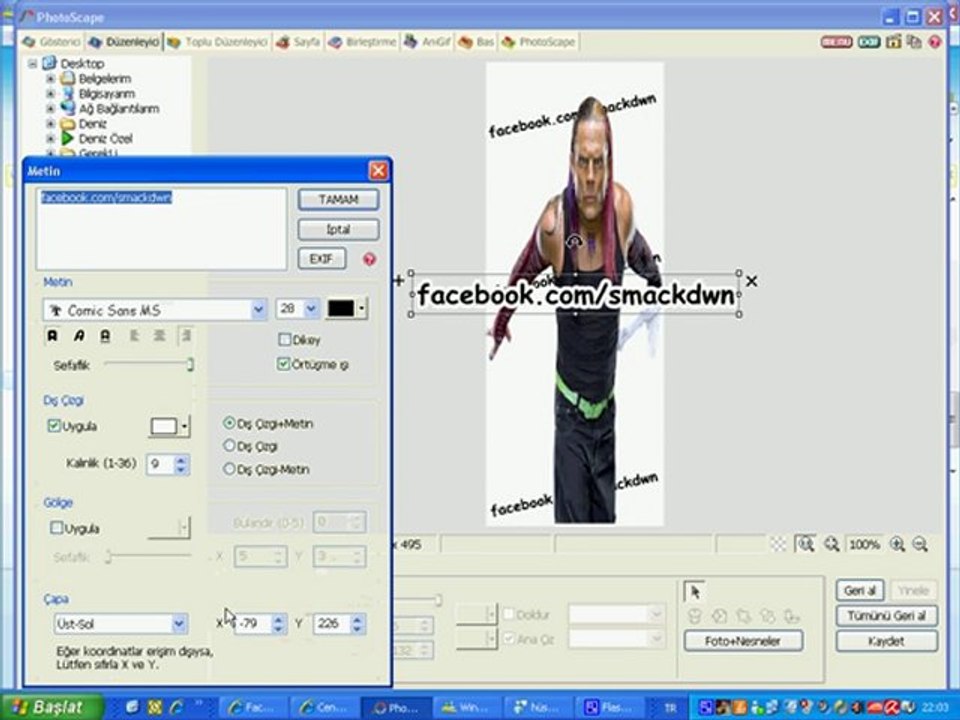Click the Tümünü Geri al button
Screen dimensions: 960x720
click(886, 615)
